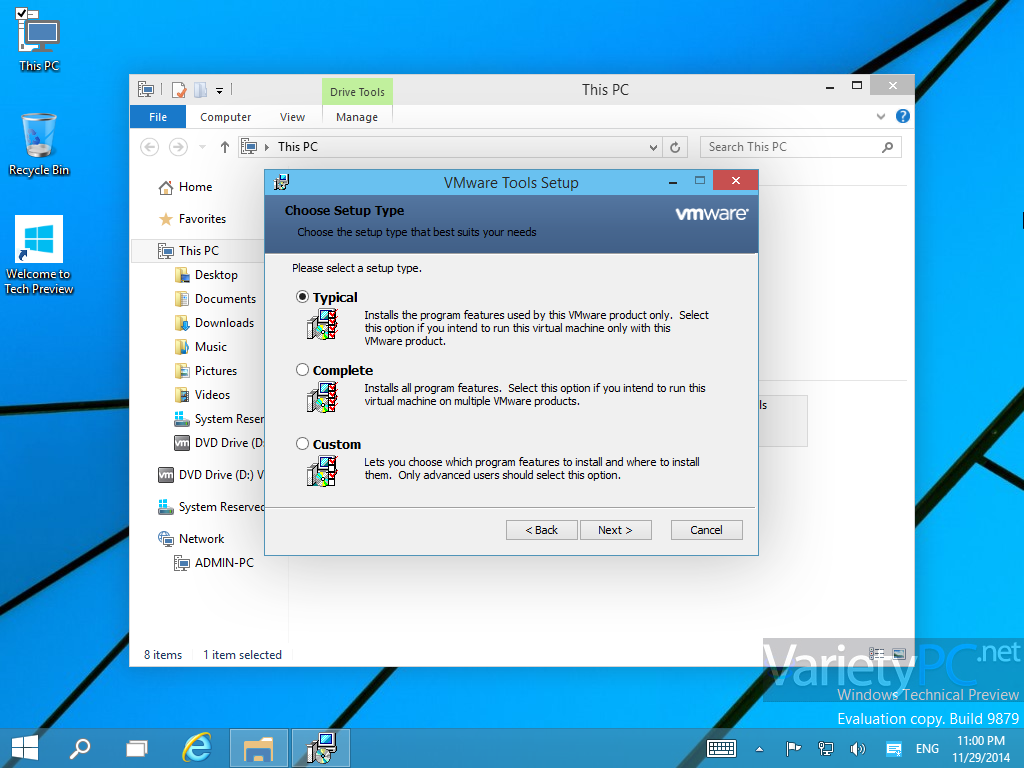This screenshot has height=768, width=1024.
Task: Select the Typical radio button
Action: 301,297
